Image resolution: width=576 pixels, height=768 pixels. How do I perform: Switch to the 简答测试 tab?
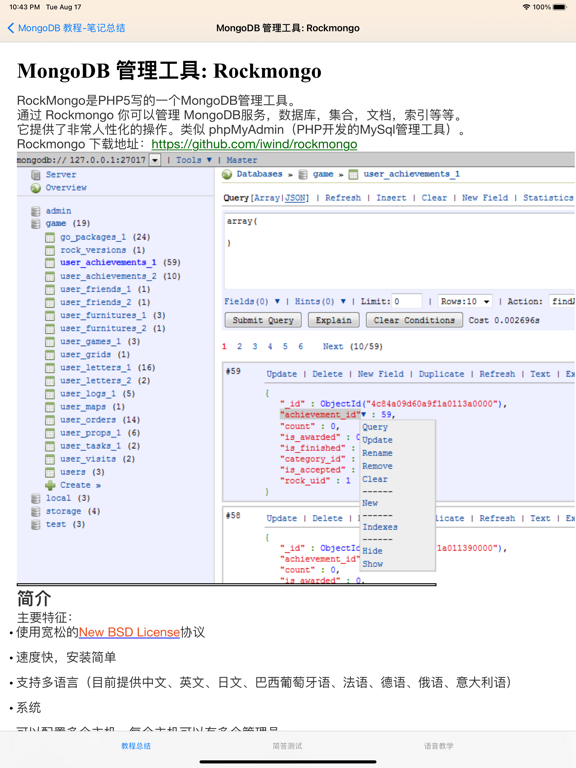click(x=287, y=746)
